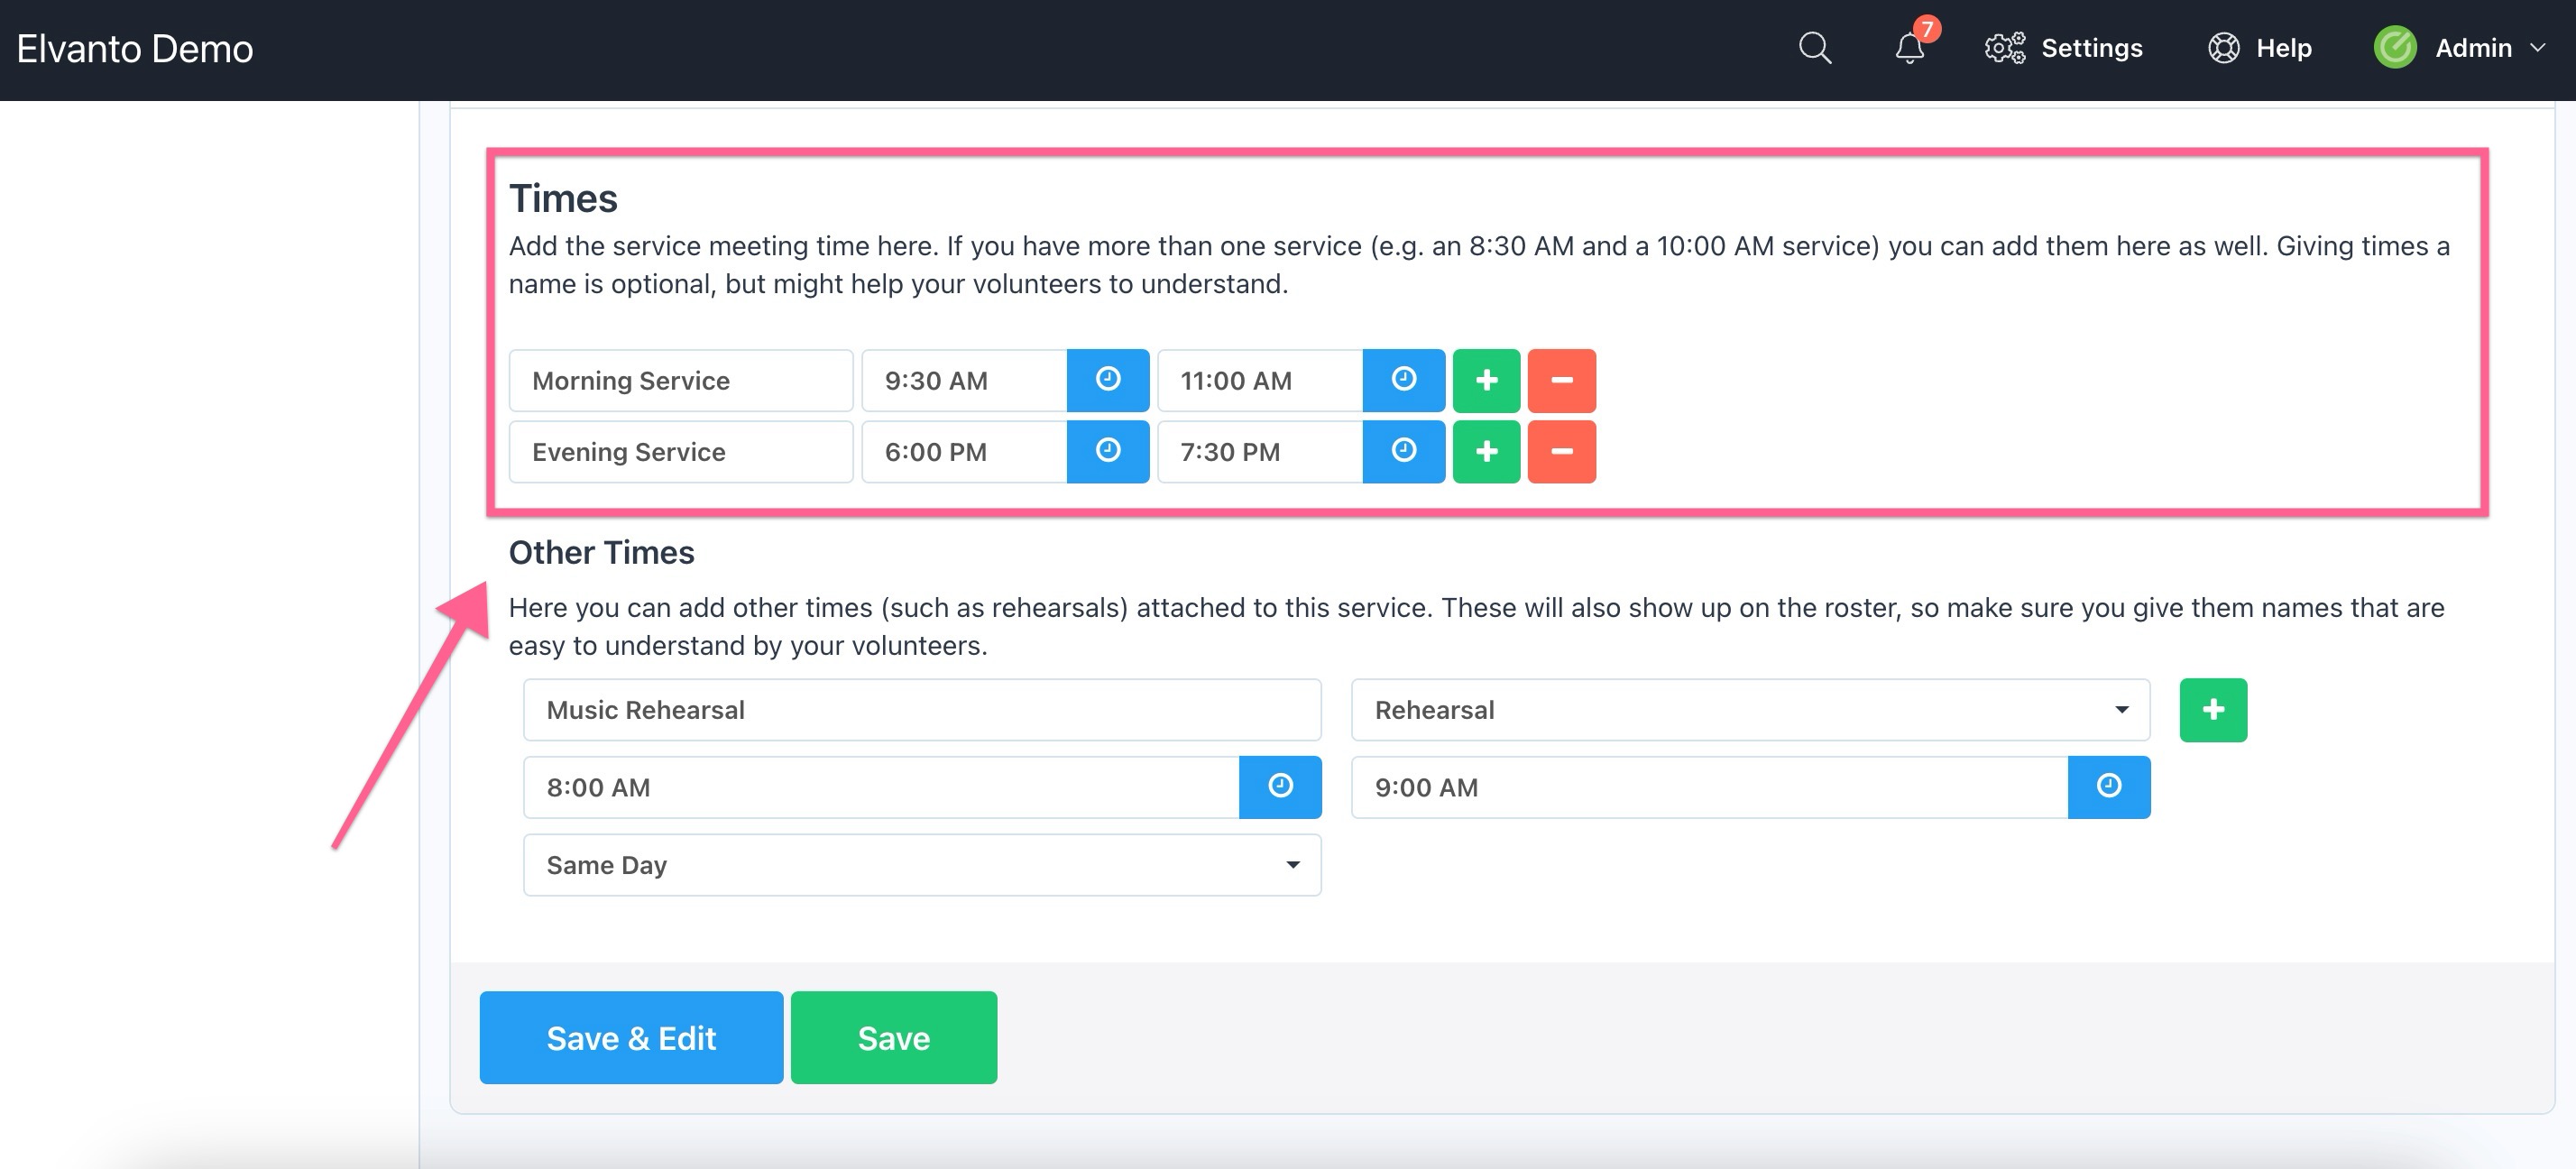Edit the Music Rehearsal name field
Image resolution: width=2576 pixels, height=1169 pixels.
pos(922,710)
